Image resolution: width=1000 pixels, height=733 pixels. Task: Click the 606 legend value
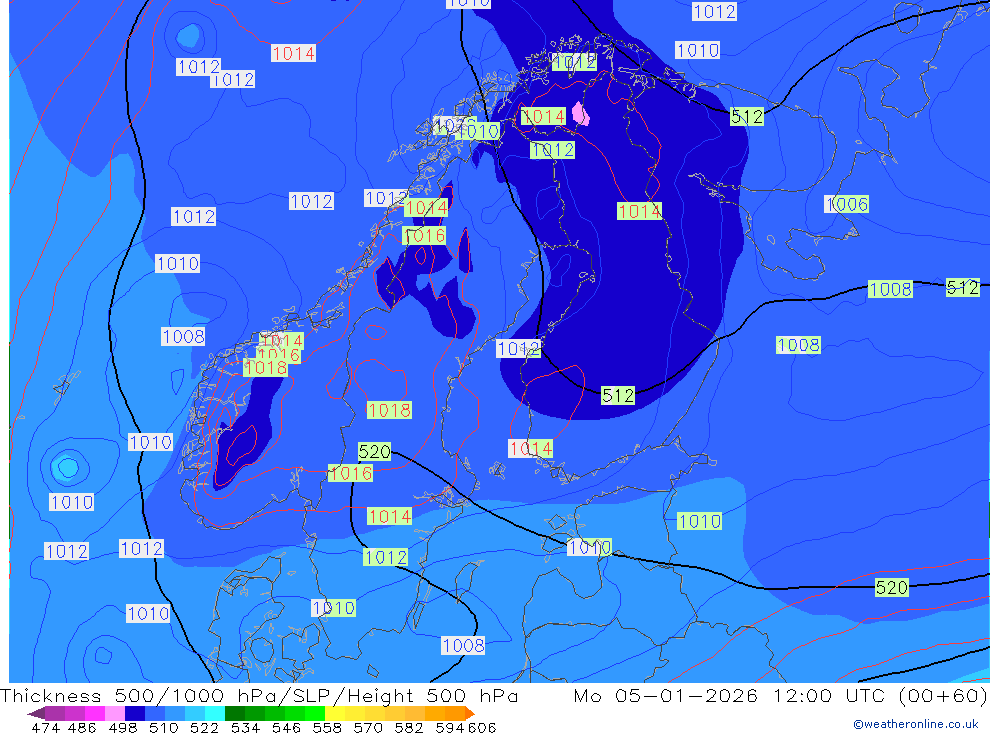[x=482, y=728]
